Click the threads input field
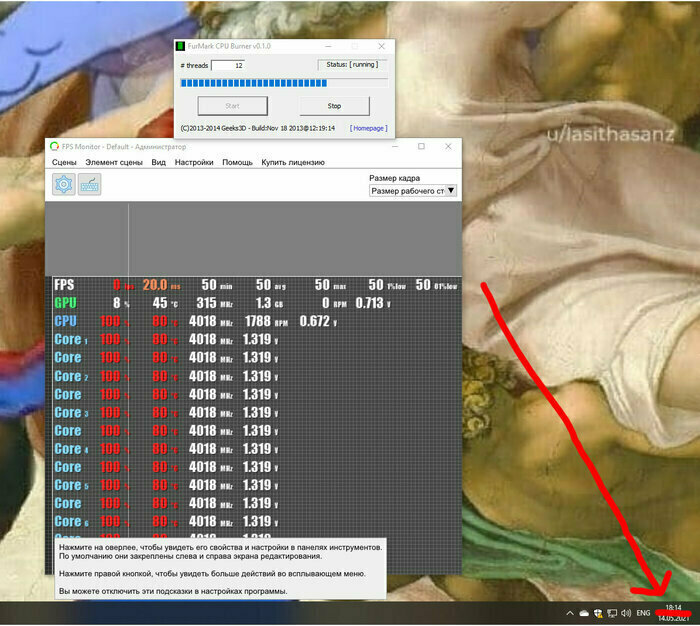 pyautogui.click(x=228, y=66)
